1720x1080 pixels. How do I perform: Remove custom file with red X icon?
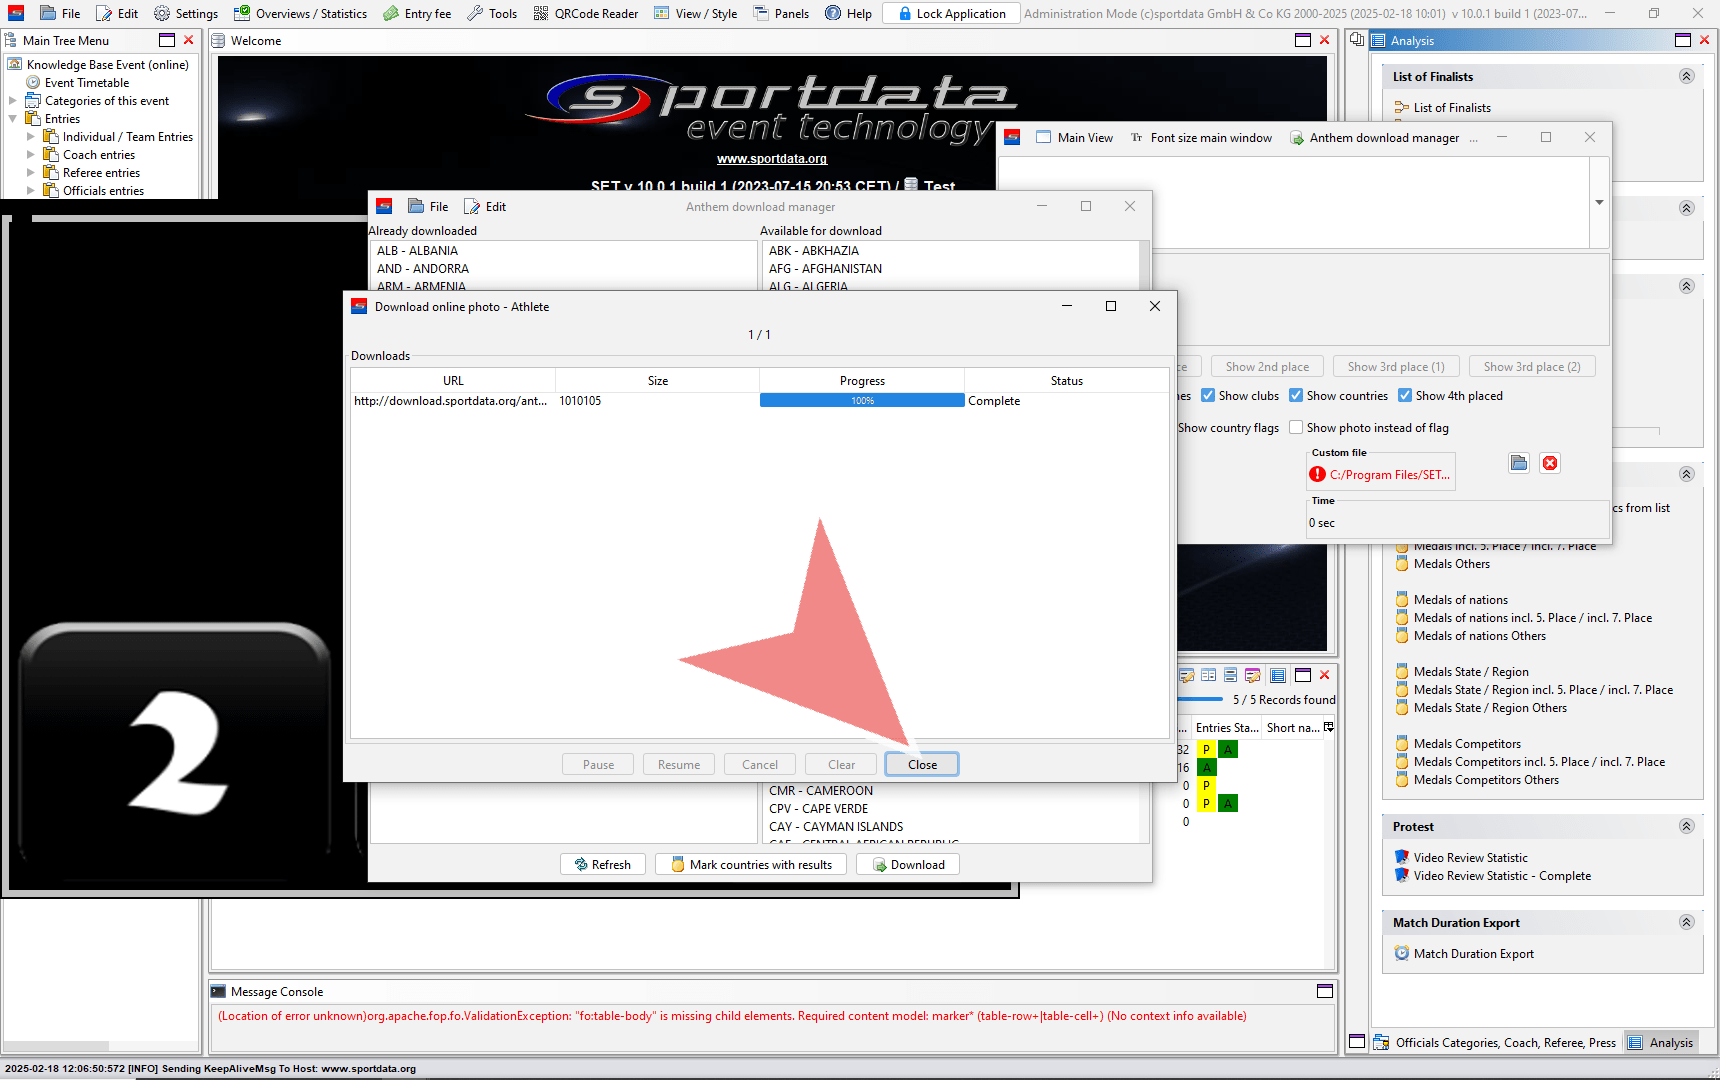pyautogui.click(x=1550, y=463)
